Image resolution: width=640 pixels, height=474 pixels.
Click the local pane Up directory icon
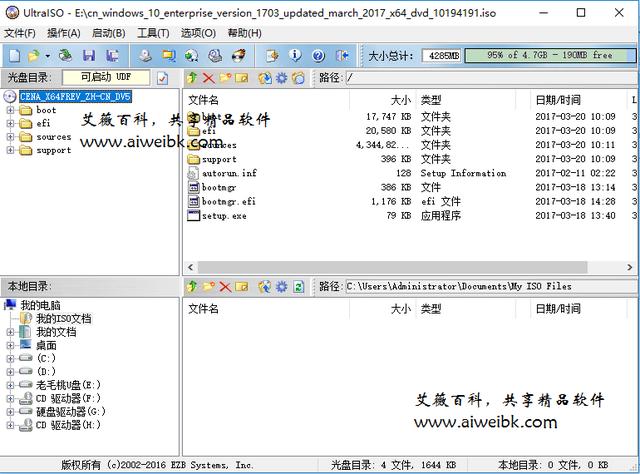[192, 287]
